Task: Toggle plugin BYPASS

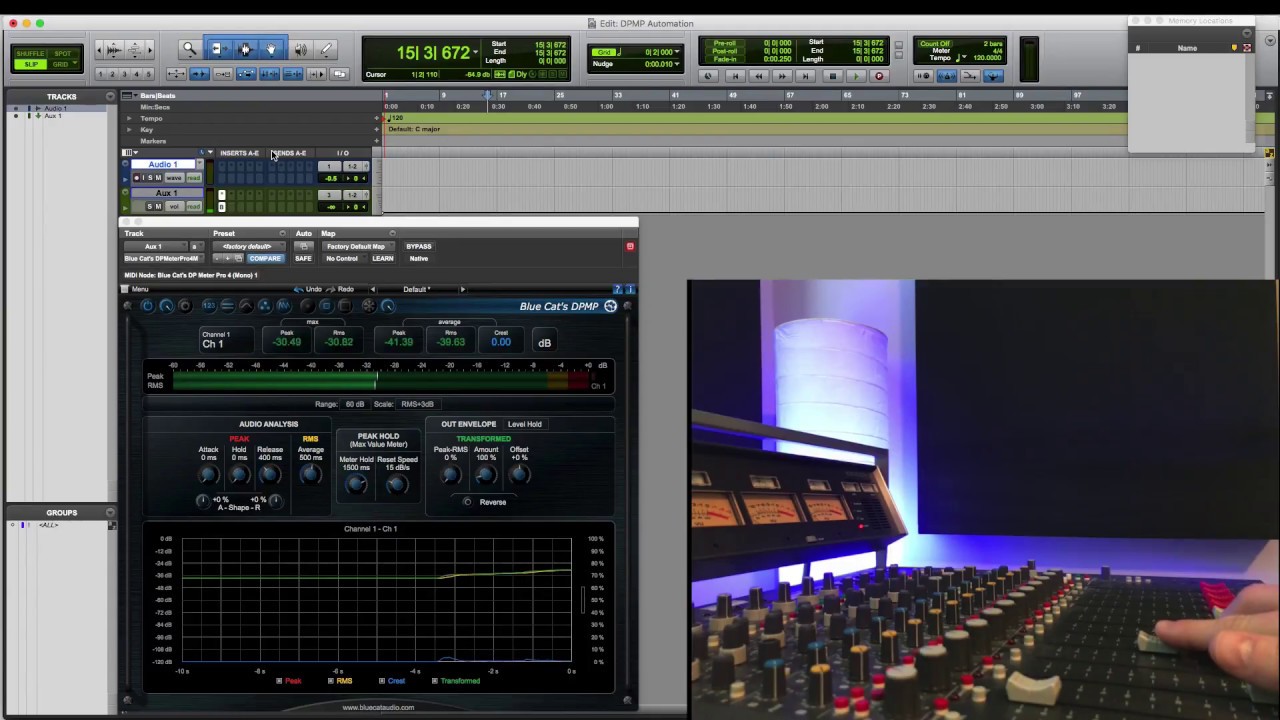Action: point(419,246)
